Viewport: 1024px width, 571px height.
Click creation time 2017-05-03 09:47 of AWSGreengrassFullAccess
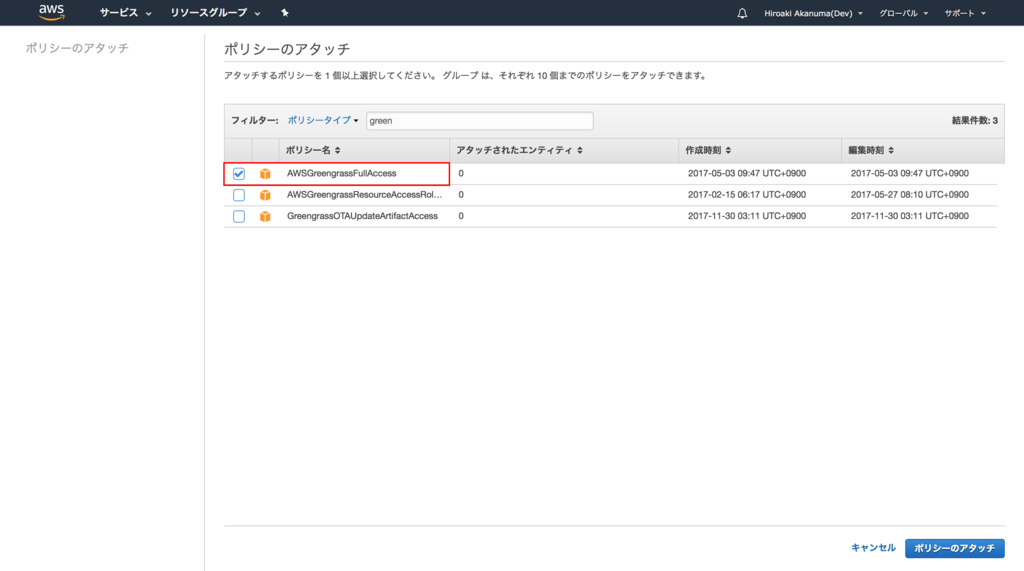tap(746, 173)
